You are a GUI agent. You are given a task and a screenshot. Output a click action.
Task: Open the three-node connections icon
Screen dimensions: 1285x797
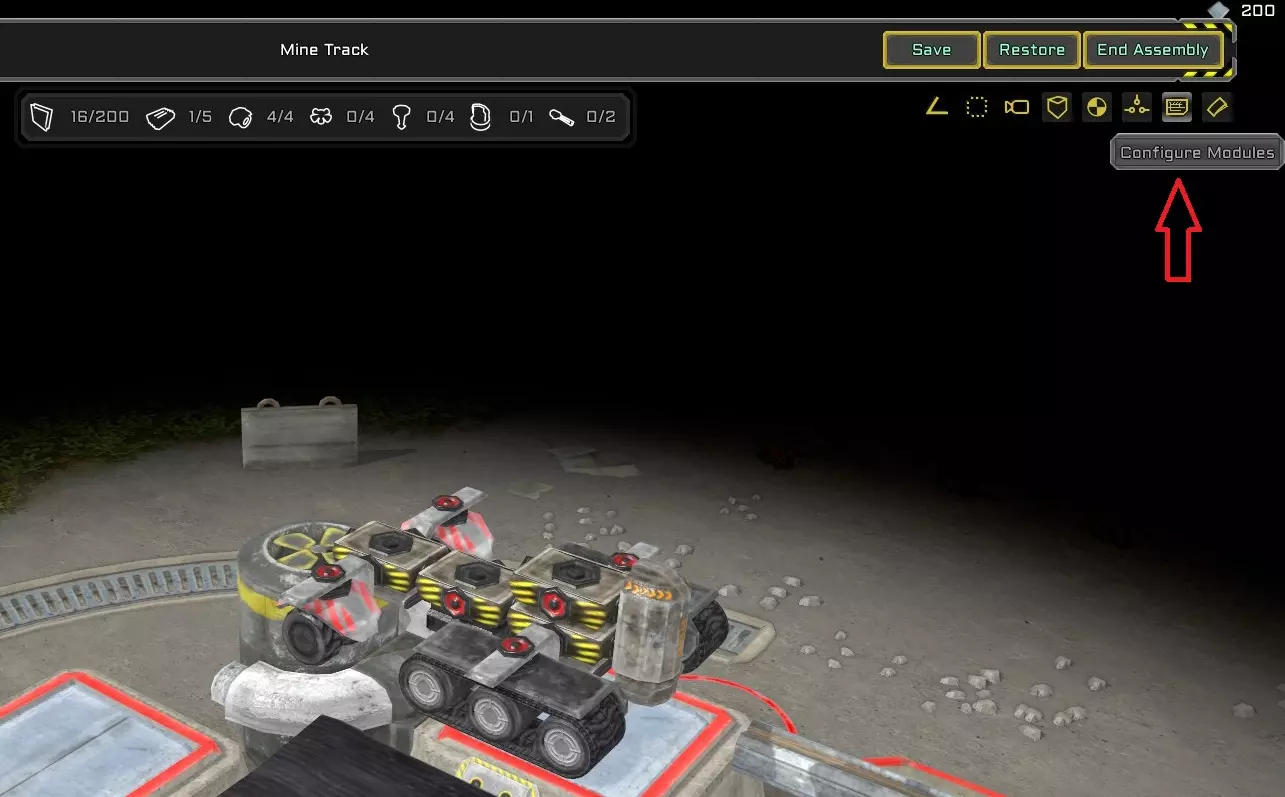[1137, 107]
